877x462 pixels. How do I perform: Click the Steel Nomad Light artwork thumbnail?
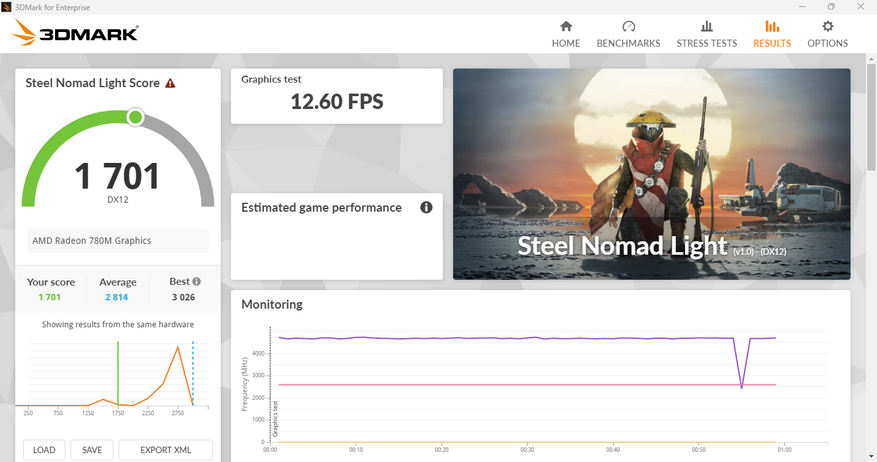pyautogui.click(x=651, y=173)
